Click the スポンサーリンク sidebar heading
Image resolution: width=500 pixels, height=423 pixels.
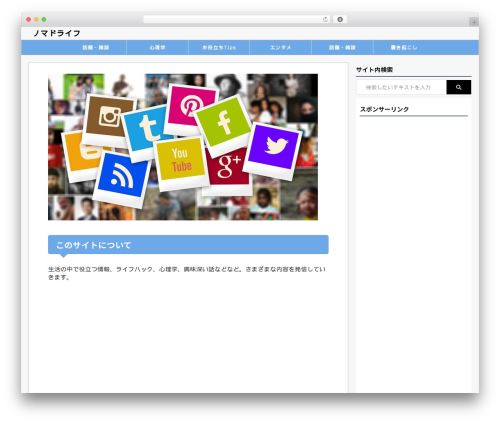click(384, 109)
